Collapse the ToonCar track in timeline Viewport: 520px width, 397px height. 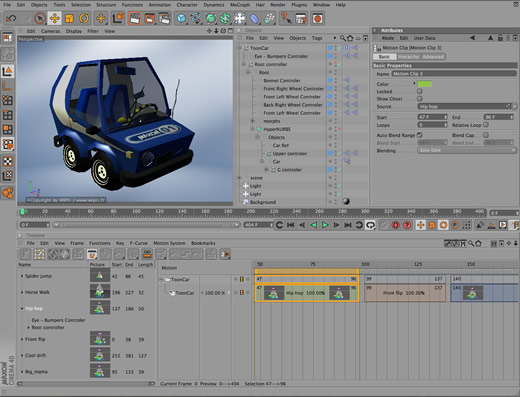coord(162,279)
